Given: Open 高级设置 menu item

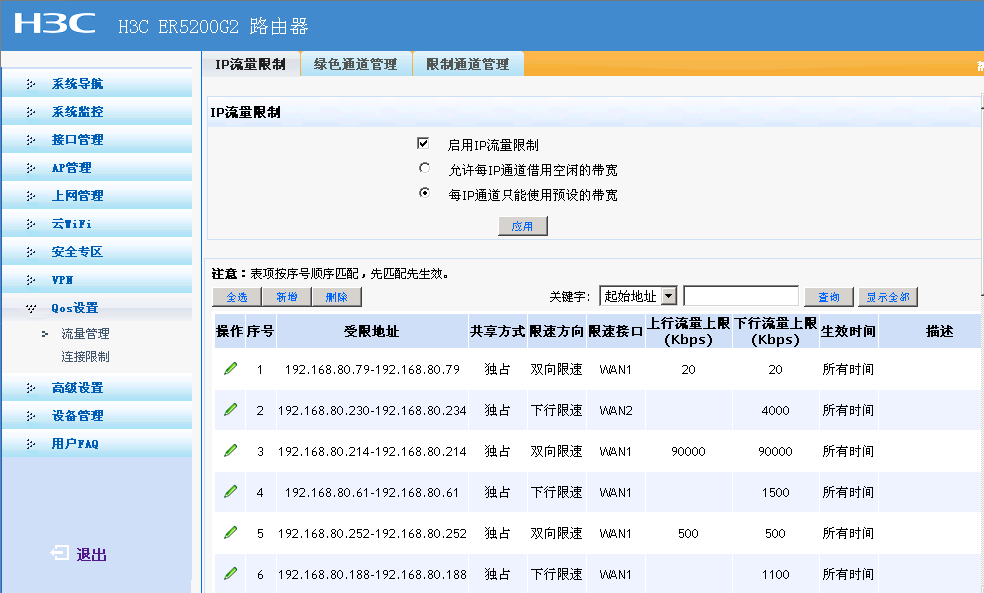Looking at the screenshot, I should [x=77, y=388].
